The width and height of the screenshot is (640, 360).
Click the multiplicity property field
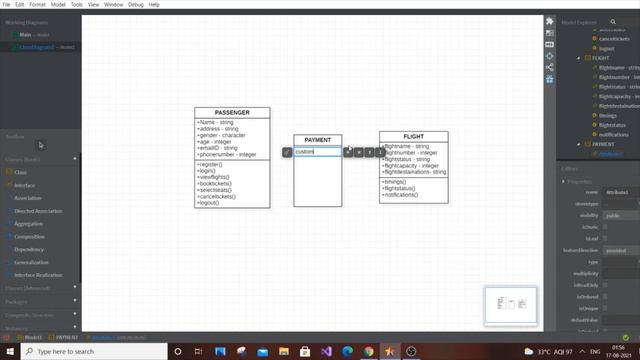click(x=621, y=274)
